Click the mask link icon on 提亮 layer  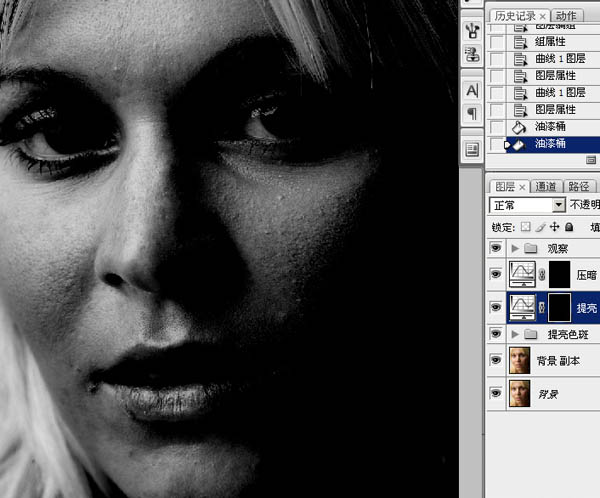click(x=542, y=307)
